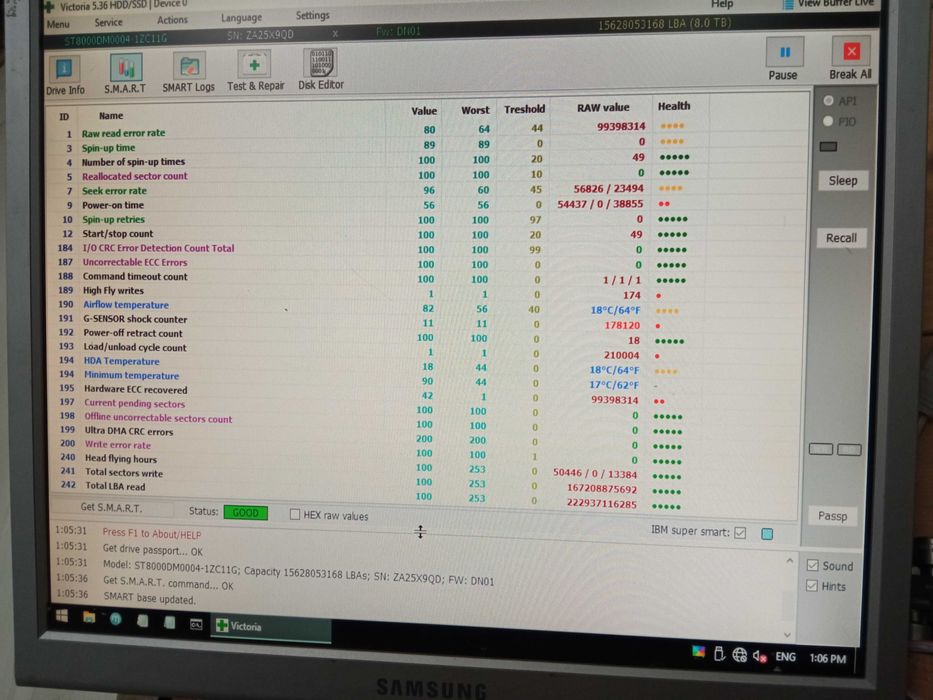Click the log scroll-up arrow

(790, 561)
